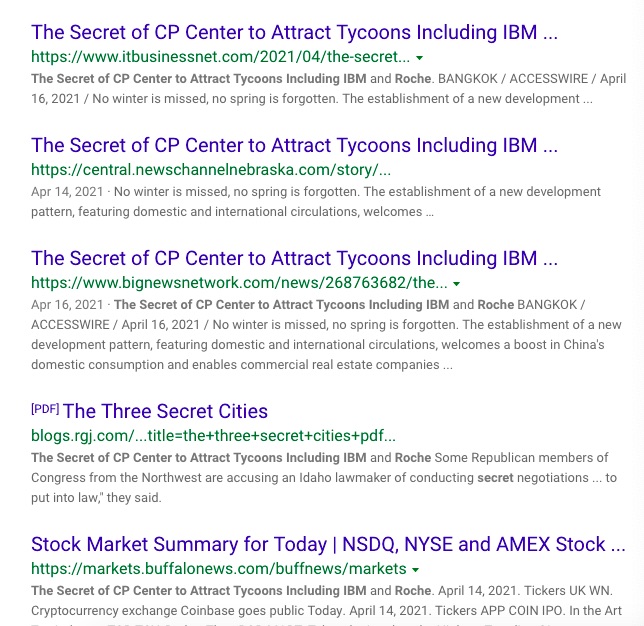
Task: Click the Apr 16, 2021 snippet date
Action: pos(67,305)
